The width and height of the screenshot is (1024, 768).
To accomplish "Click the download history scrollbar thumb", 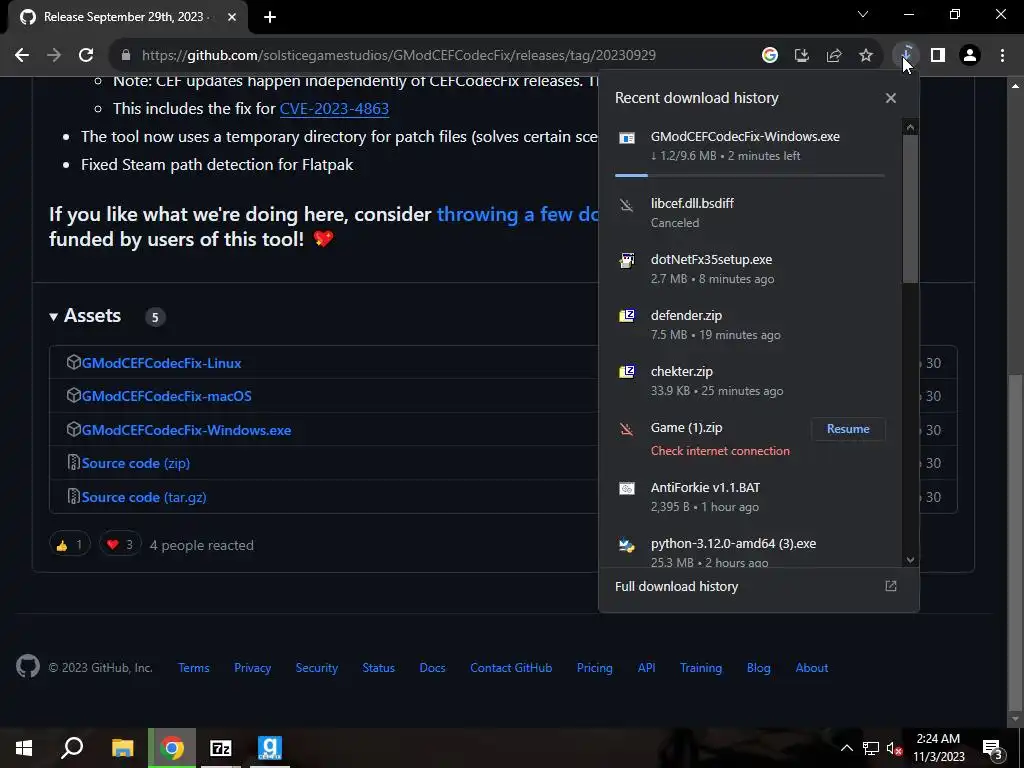I will 910,209.
